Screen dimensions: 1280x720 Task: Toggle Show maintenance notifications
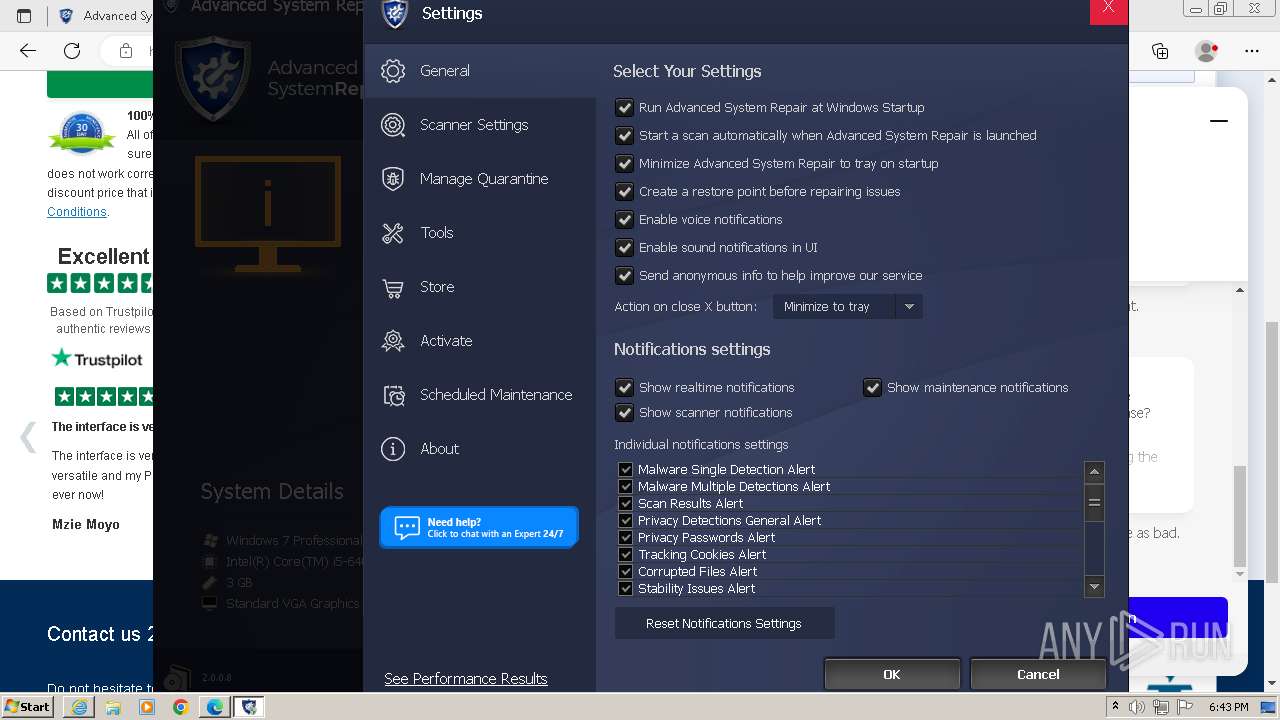pos(872,387)
